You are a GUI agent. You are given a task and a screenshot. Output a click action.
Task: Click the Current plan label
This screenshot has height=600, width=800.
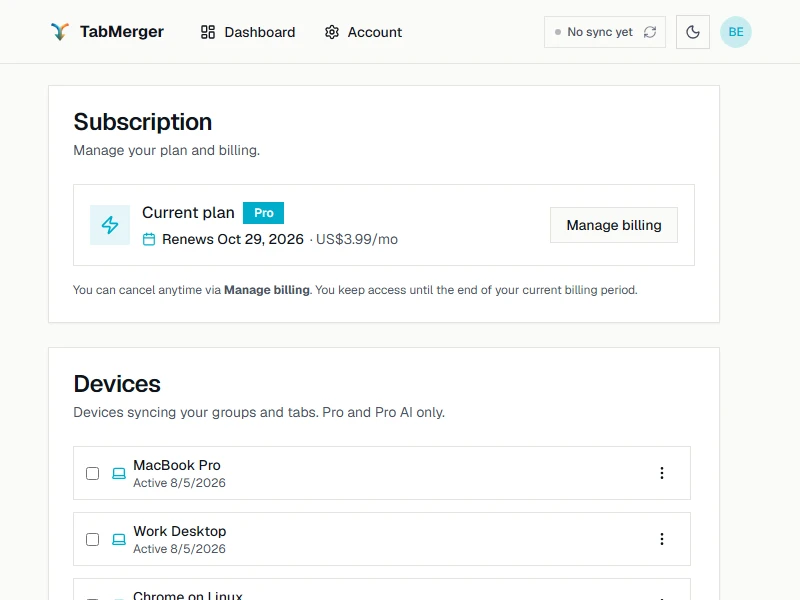[188, 212]
